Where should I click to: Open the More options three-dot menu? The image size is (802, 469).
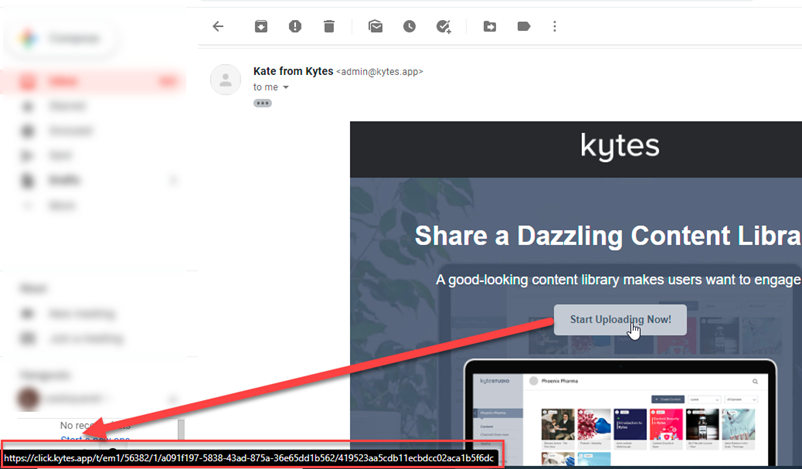click(x=554, y=27)
